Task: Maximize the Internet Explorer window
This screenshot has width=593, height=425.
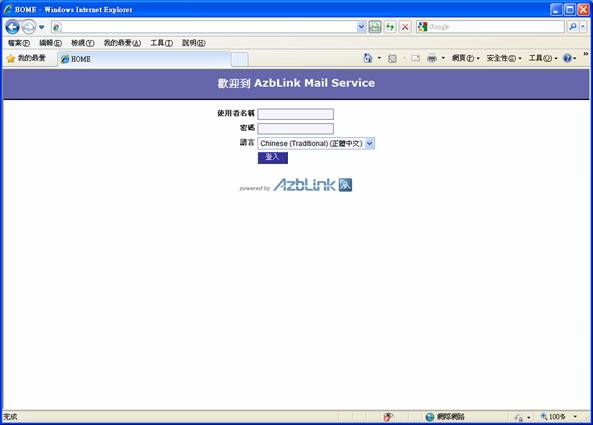Action: (x=570, y=9)
